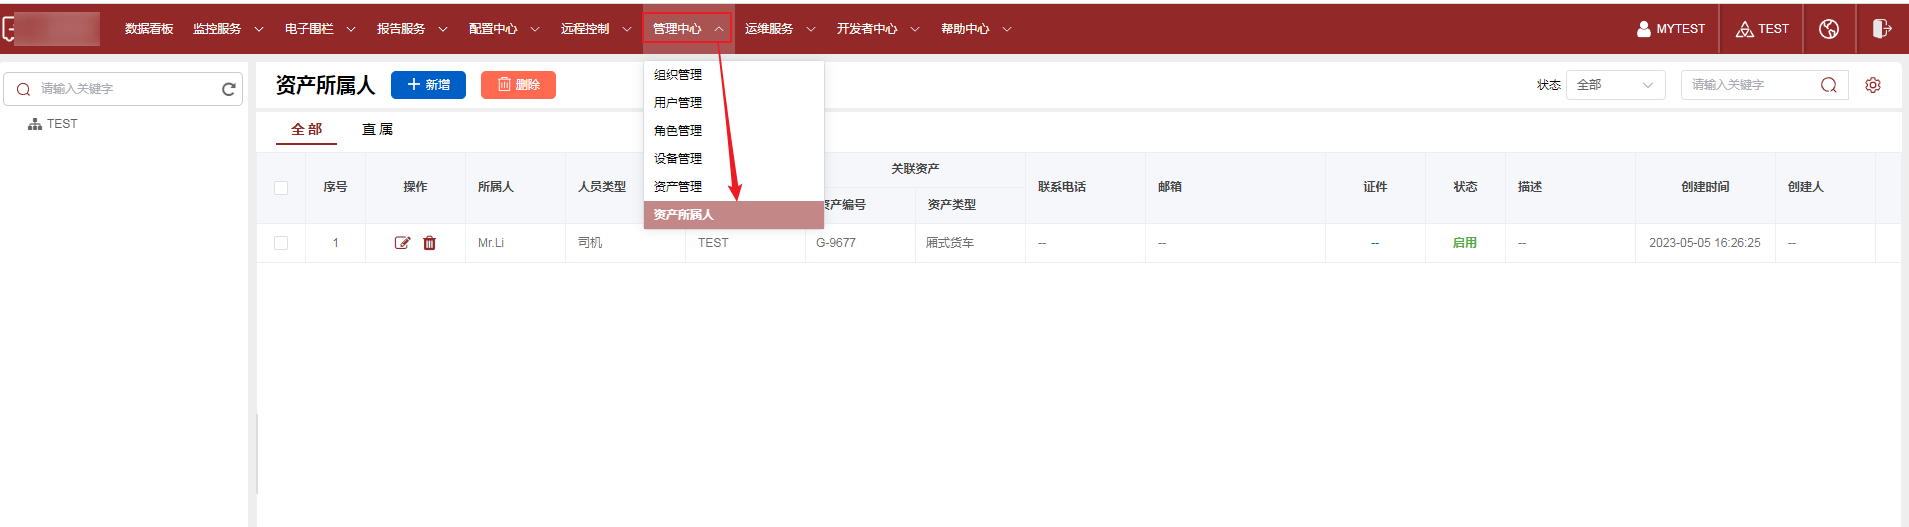Screen dimensions: 1909x527
Task: Click the logout icon in top bar
Action: coord(1881,29)
